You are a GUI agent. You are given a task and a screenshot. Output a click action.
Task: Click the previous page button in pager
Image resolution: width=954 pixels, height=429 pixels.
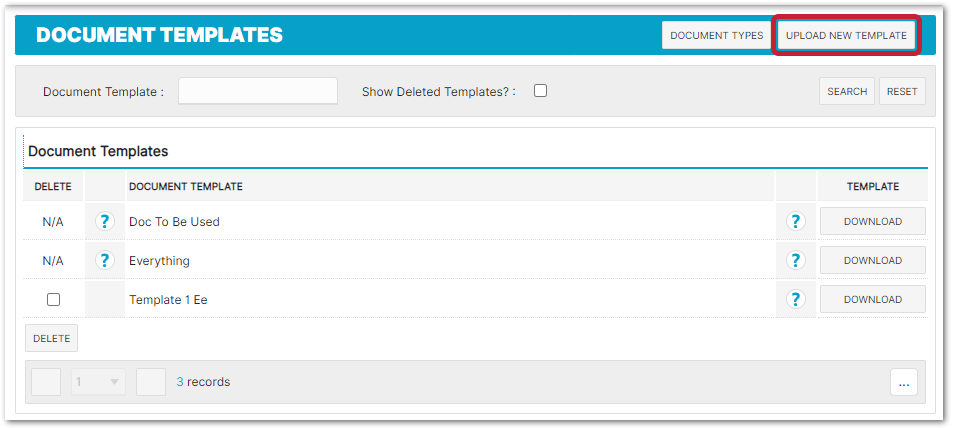coord(47,382)
